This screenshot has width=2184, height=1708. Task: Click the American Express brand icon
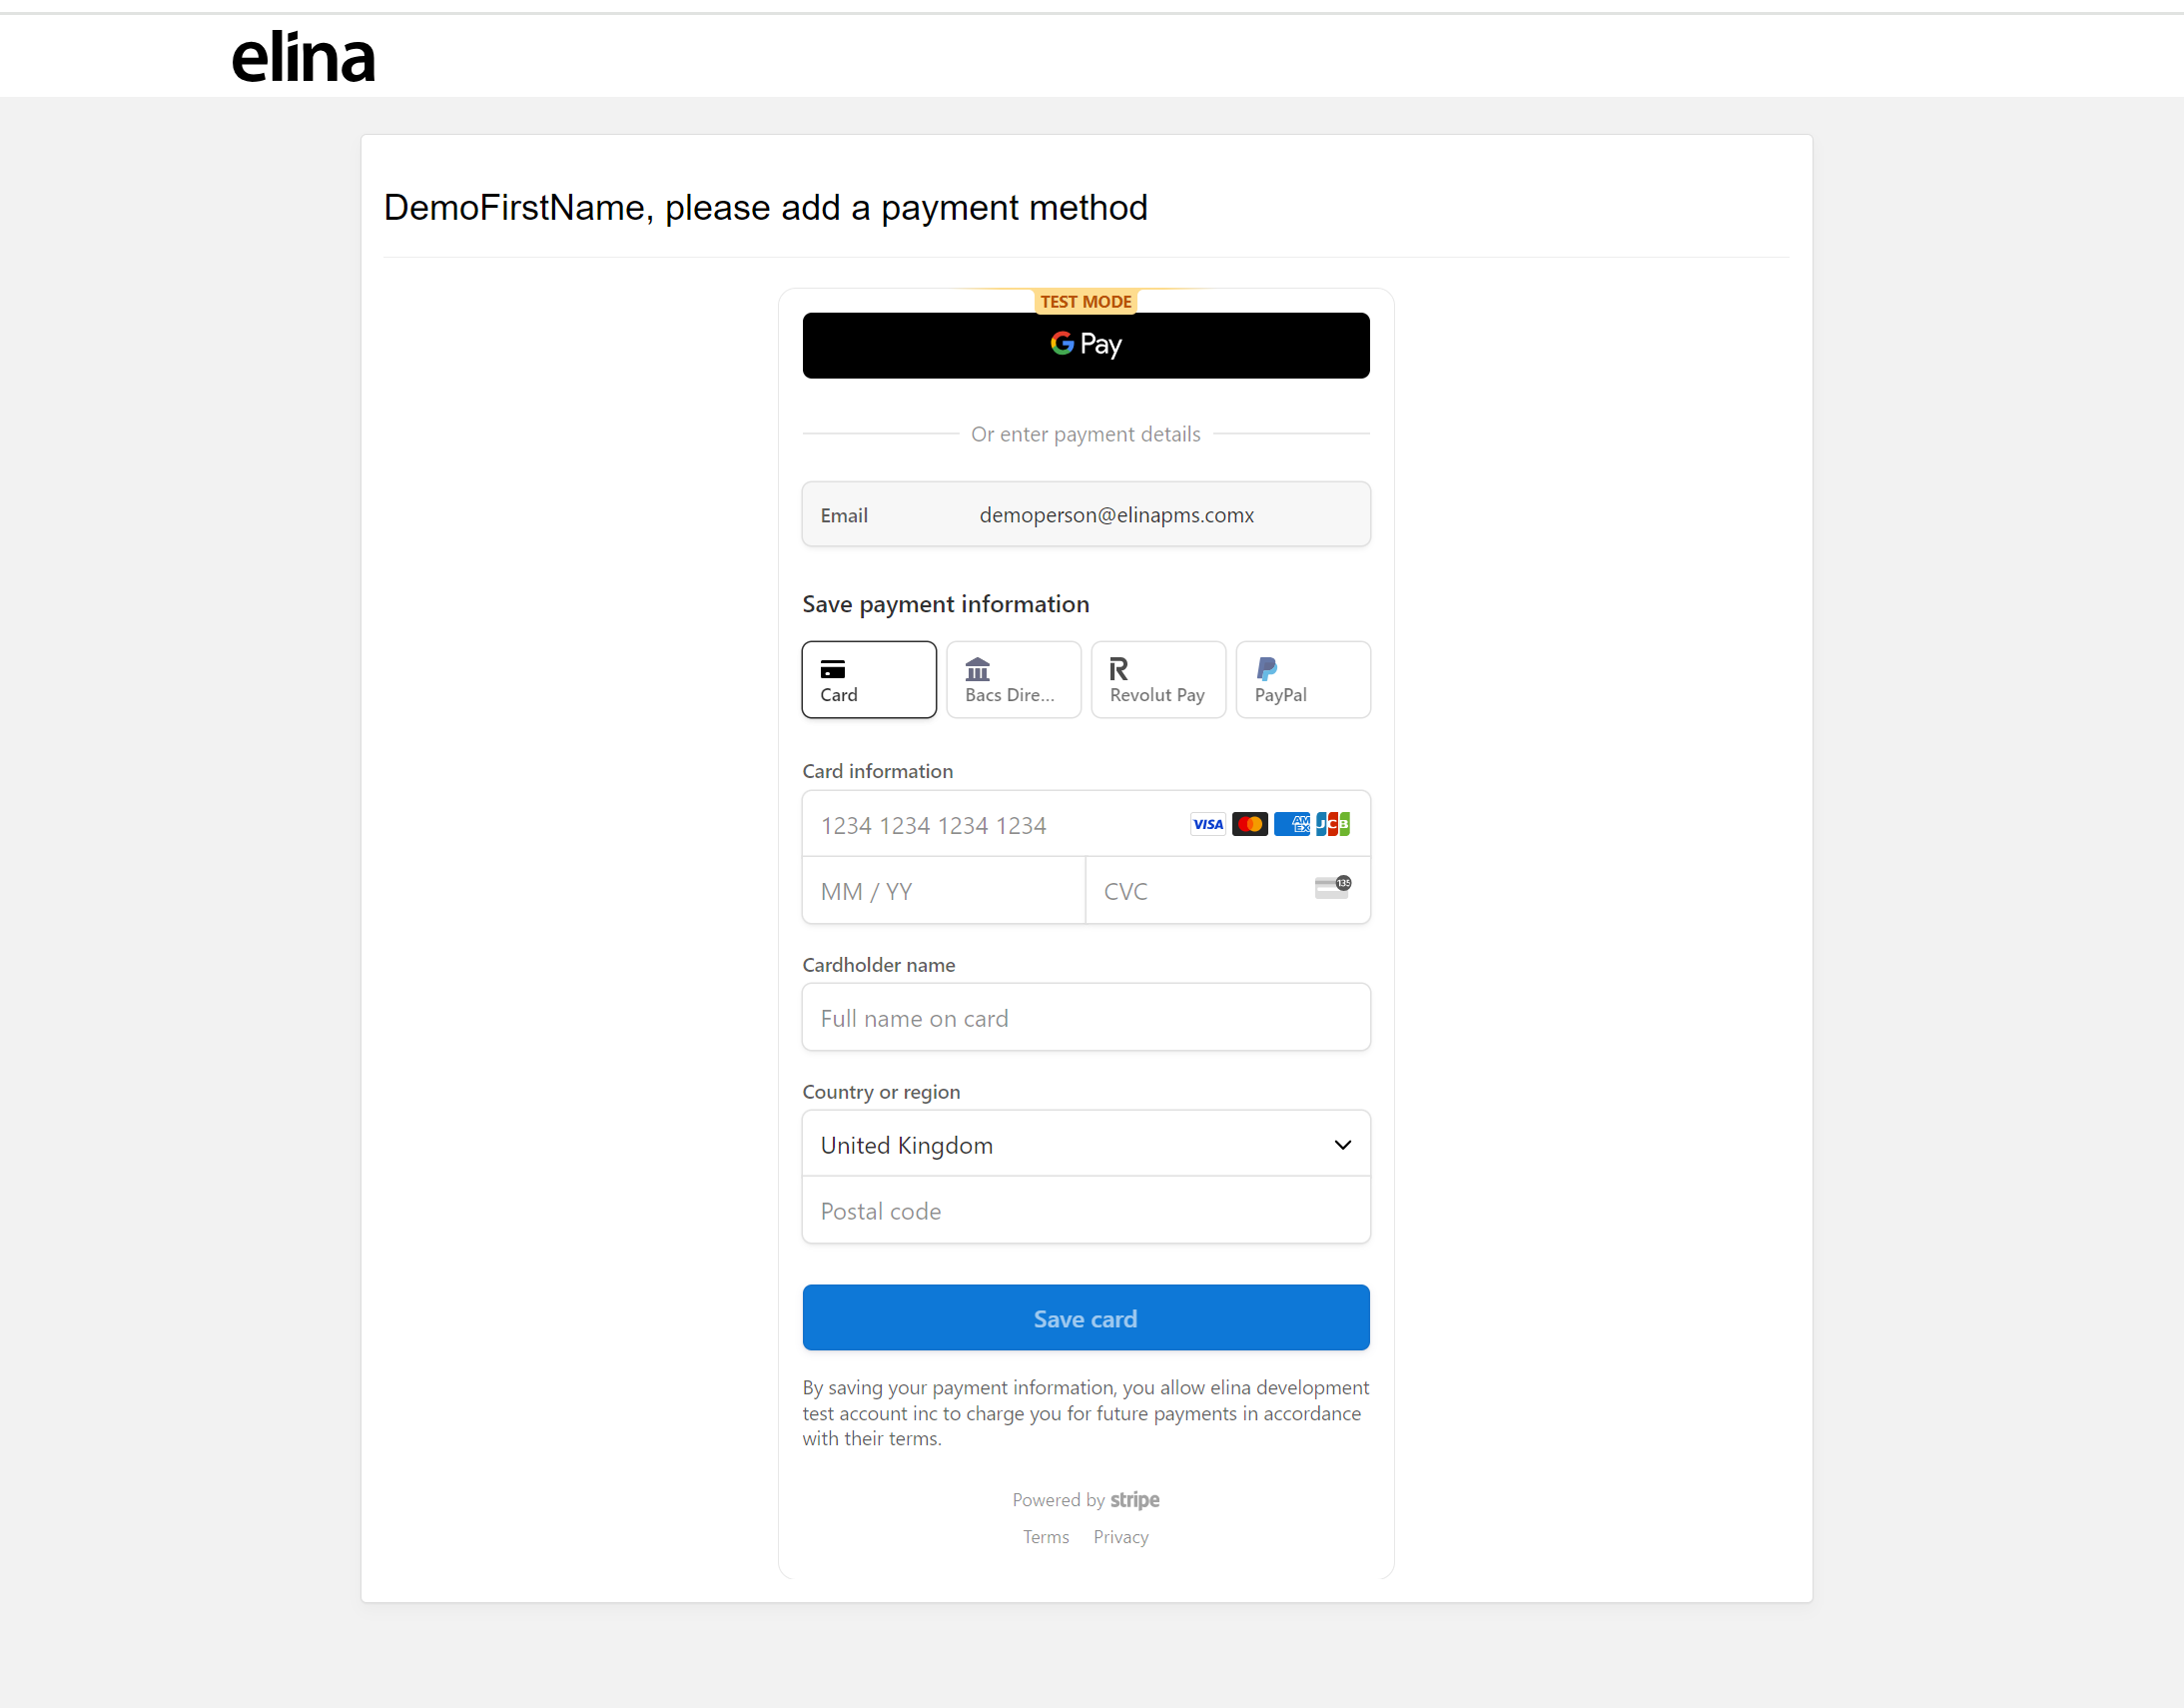1292,824
